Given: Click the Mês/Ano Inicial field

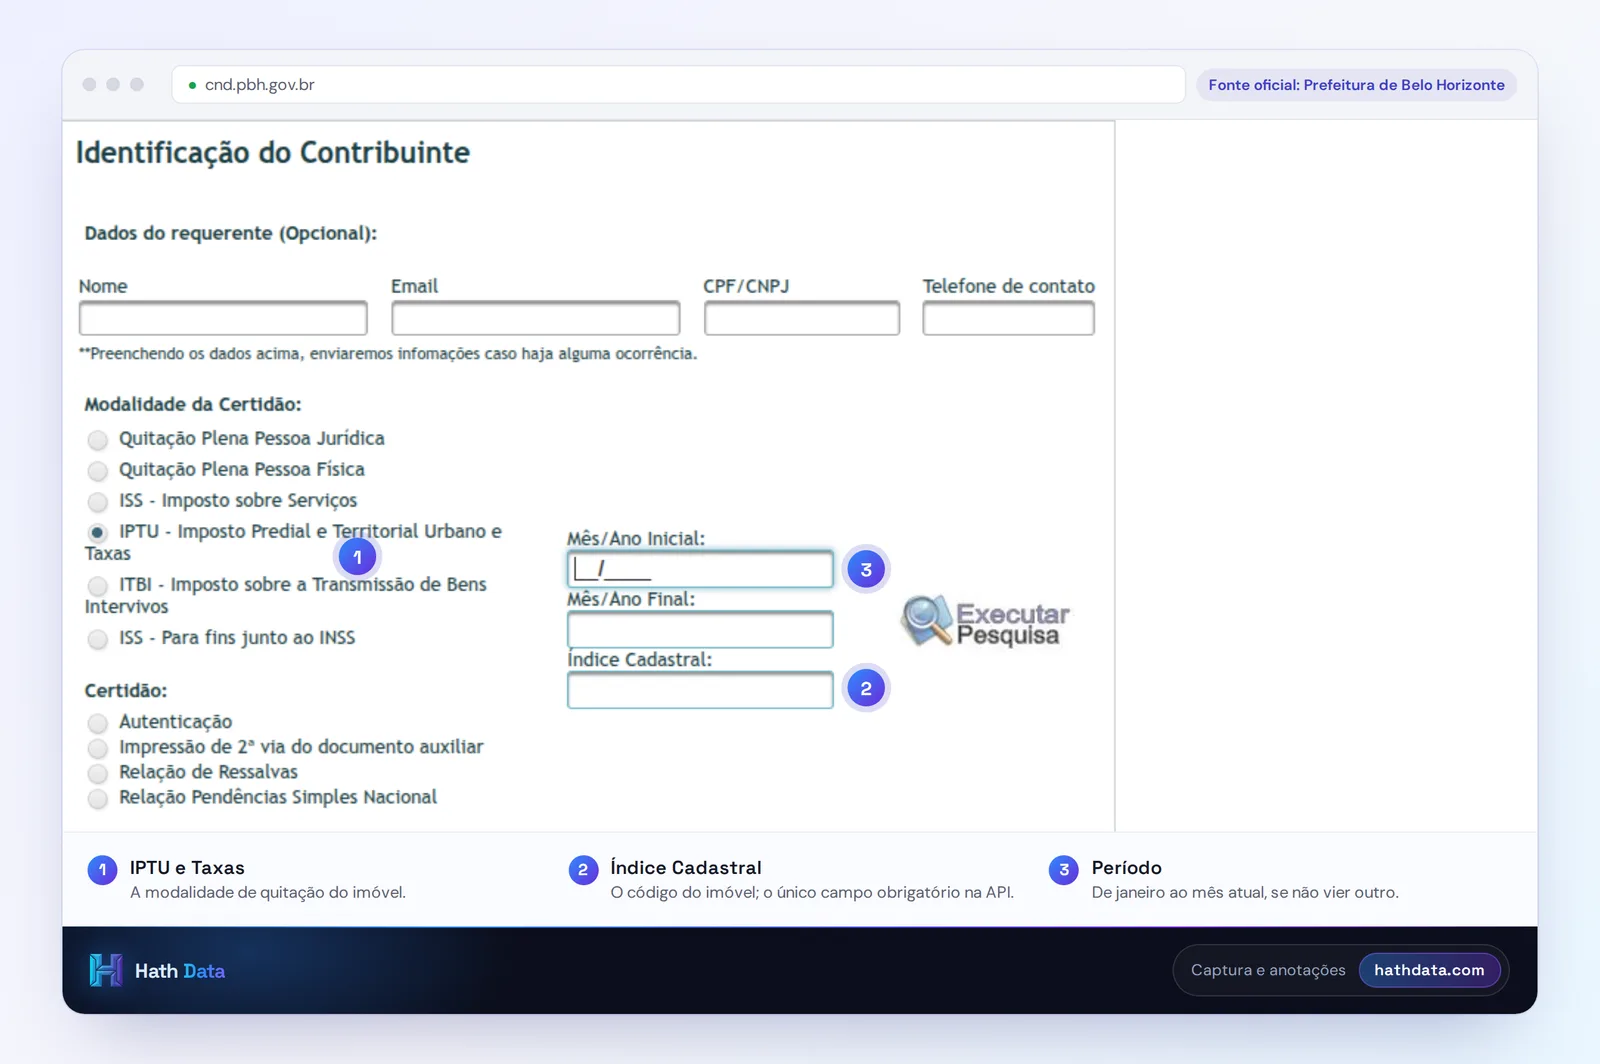Looking at the screenshot, I should click(x=700, y=569).
